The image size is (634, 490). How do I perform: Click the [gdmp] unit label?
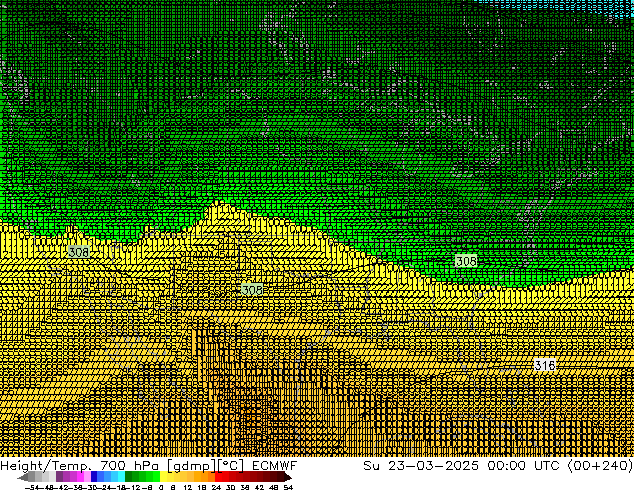(x=192, y=466)
